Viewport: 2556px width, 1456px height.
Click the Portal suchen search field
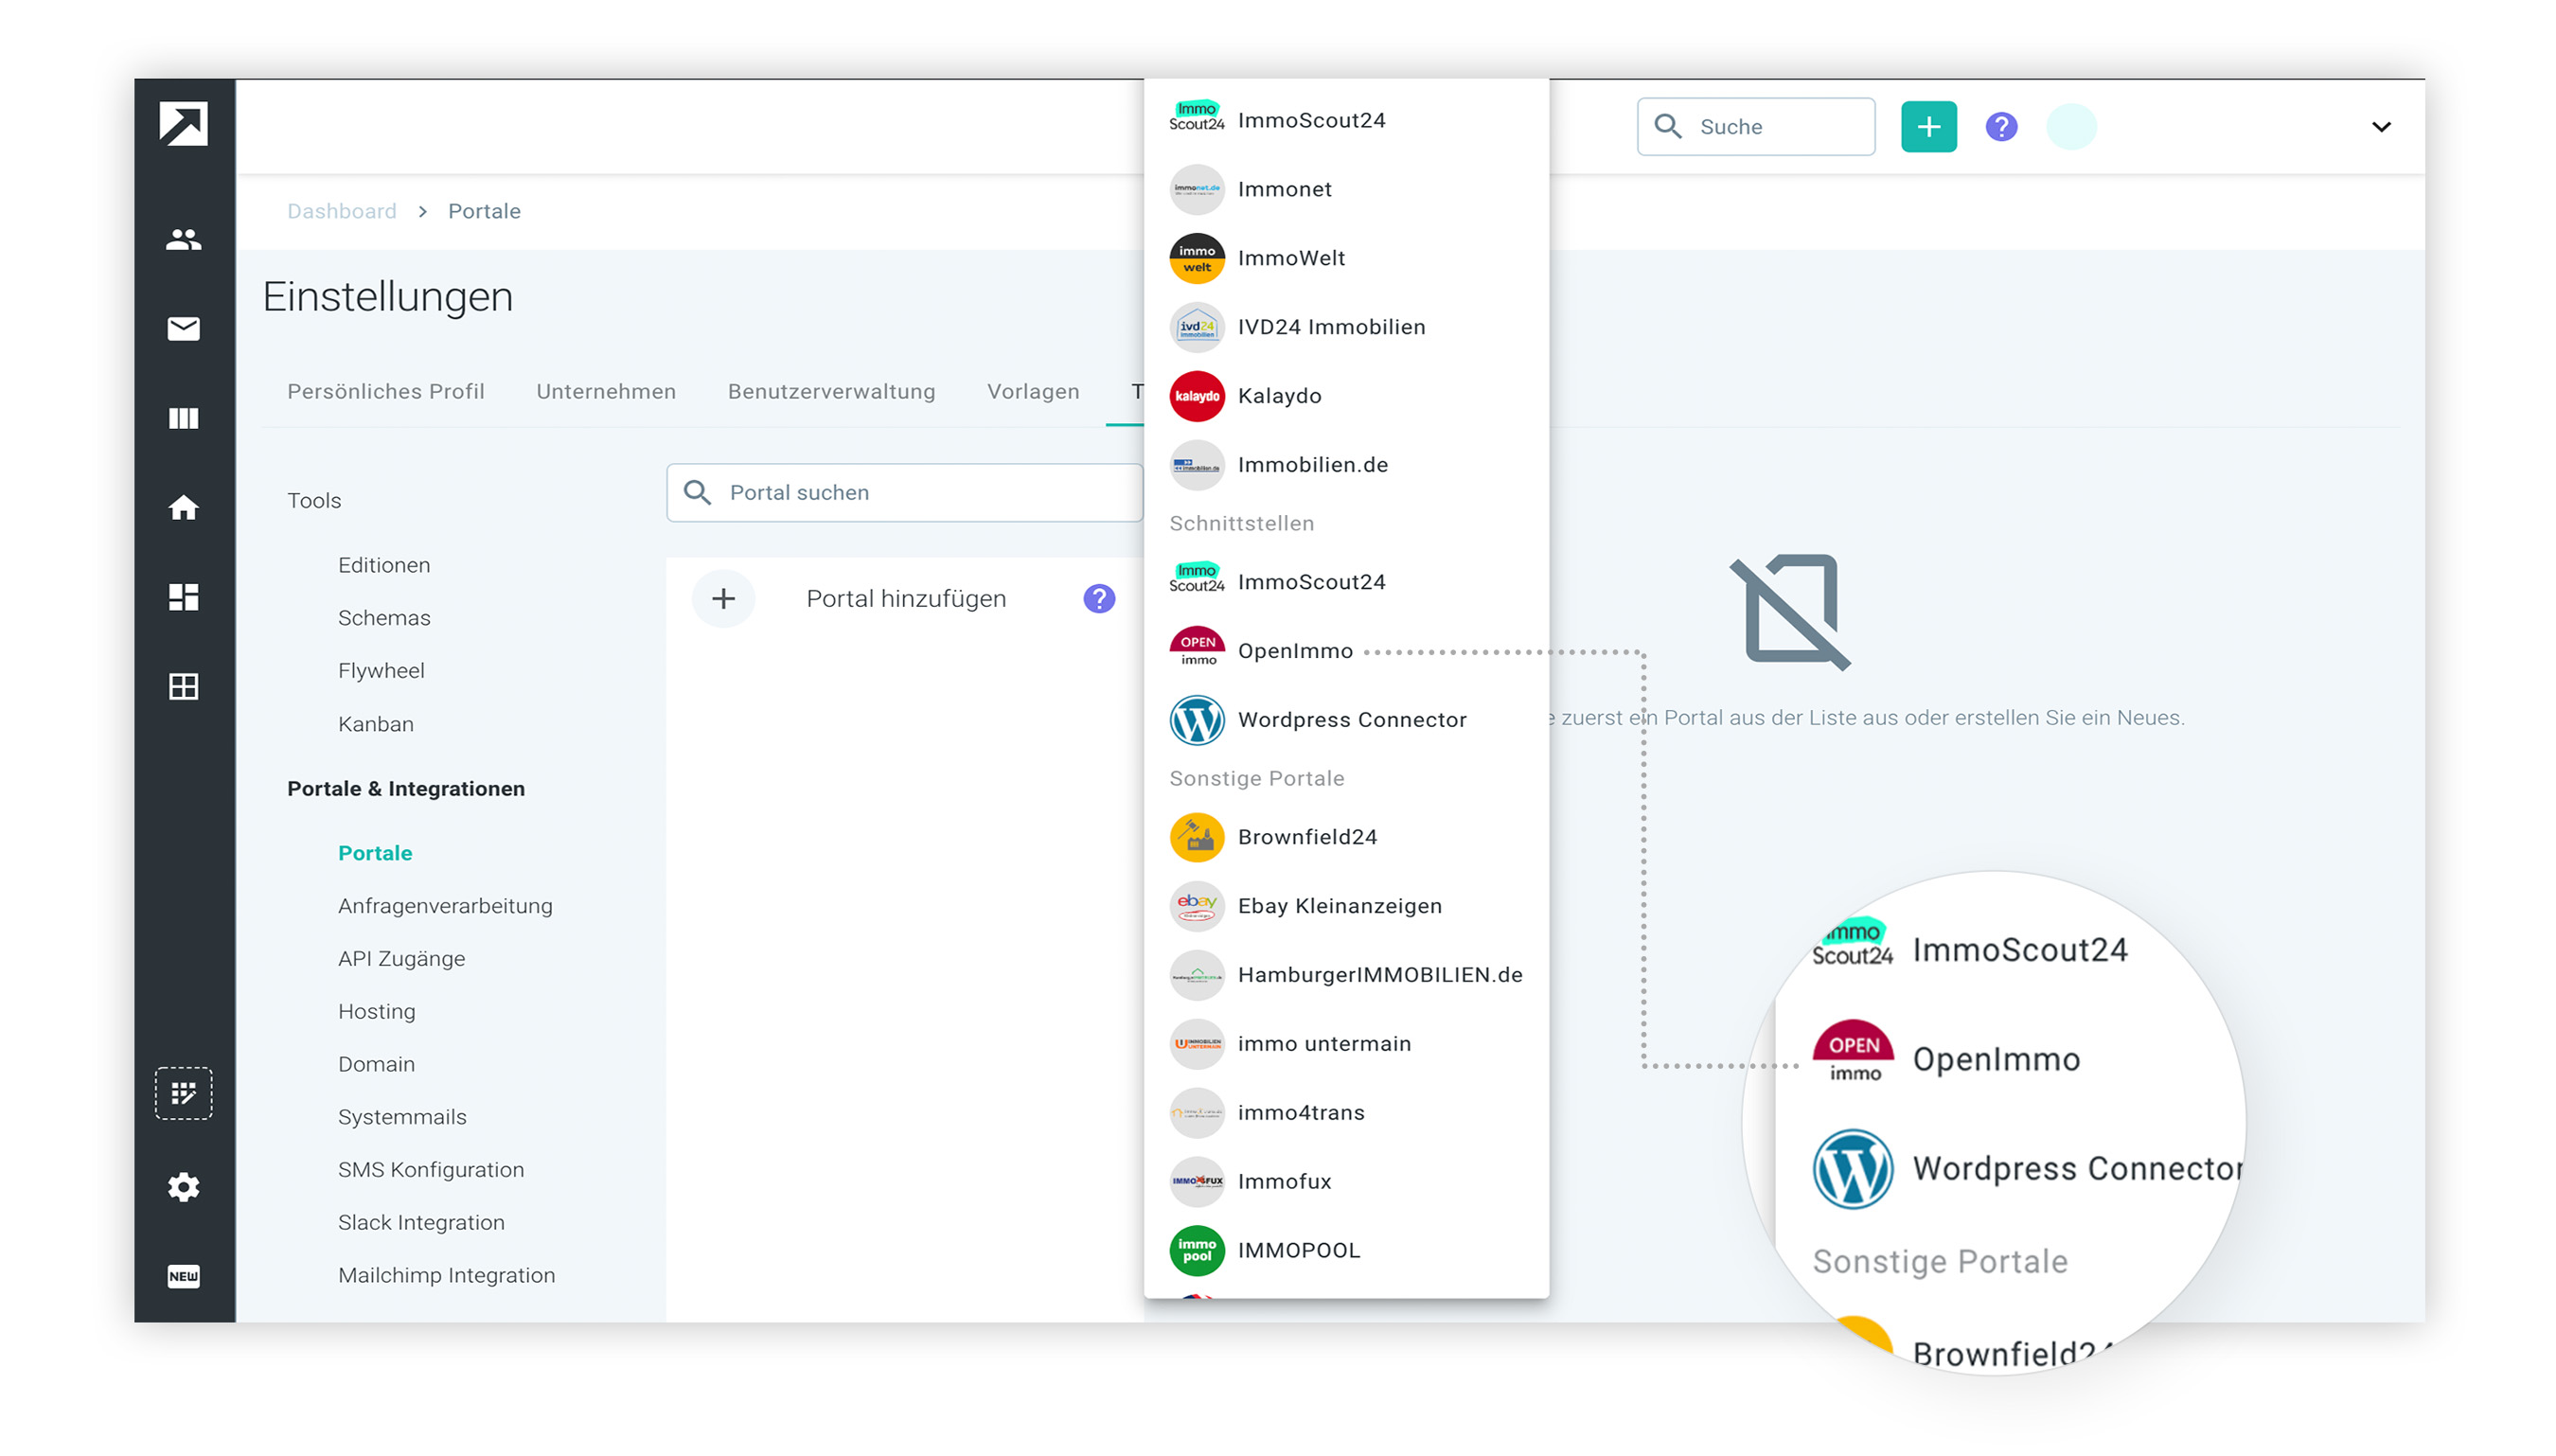click(x=904, y=492)
